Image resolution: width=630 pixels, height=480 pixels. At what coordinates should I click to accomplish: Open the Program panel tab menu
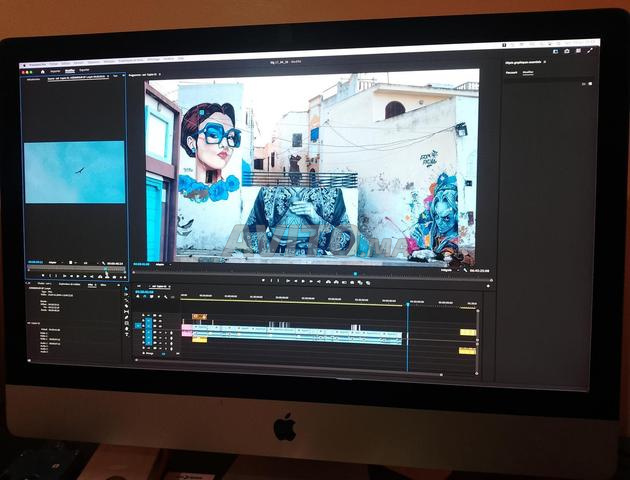point(160,75)
